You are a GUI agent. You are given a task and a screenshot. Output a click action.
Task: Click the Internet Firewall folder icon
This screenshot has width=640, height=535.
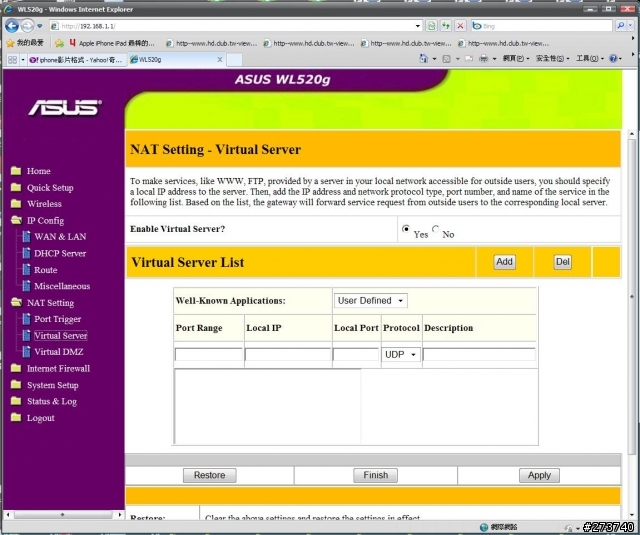pos(16,368)
